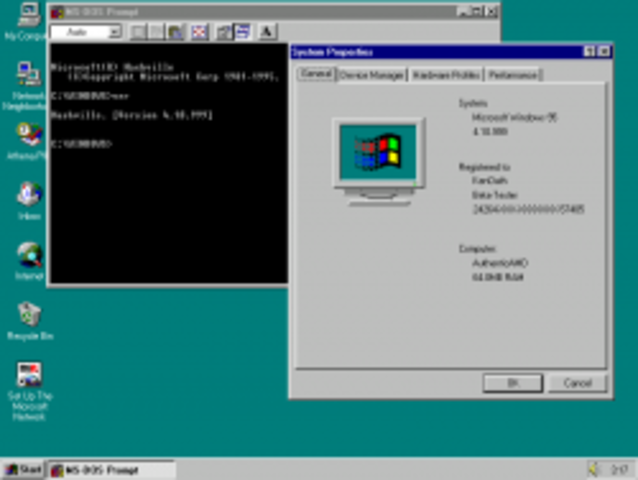The image size is (638, 480).
Task: Expand the Auto font size dropdown
Action: coord(115,31)
